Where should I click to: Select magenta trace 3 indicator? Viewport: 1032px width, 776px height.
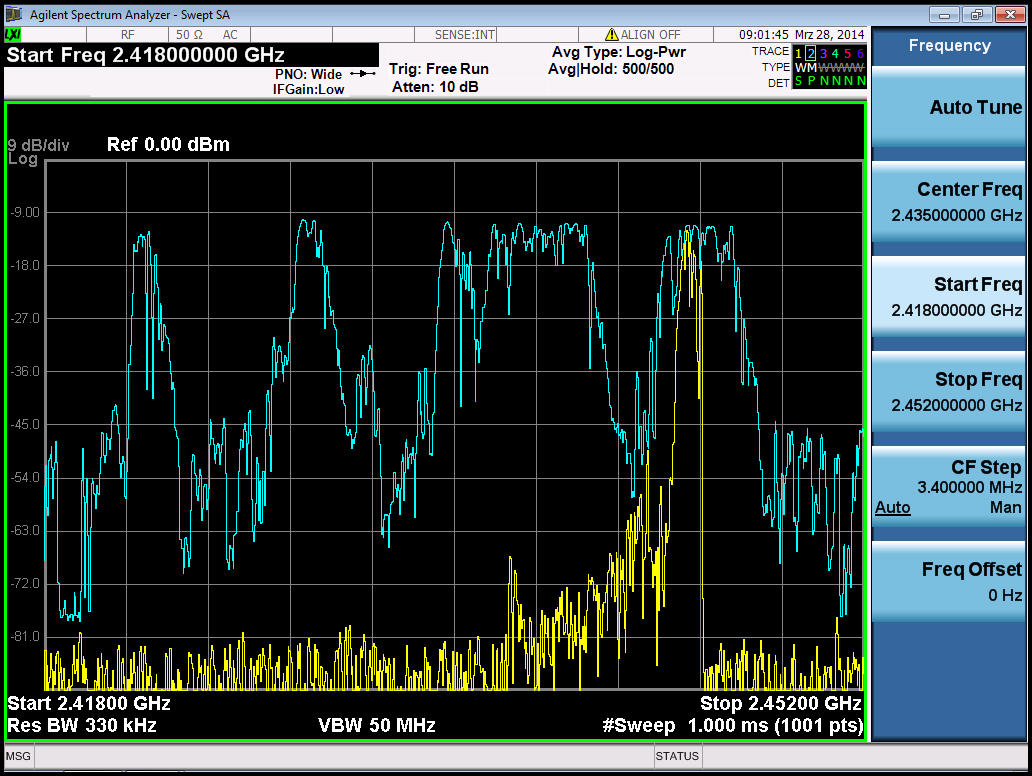(x=822, y=52)
